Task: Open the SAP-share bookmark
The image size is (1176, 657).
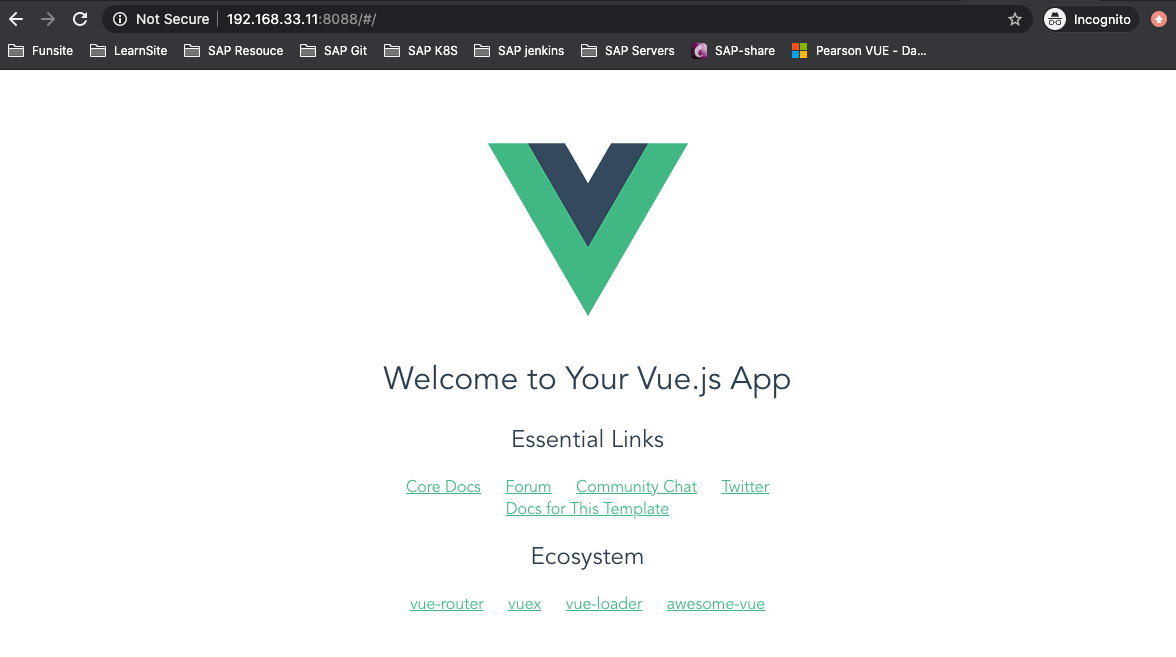Action: [734, 51]
